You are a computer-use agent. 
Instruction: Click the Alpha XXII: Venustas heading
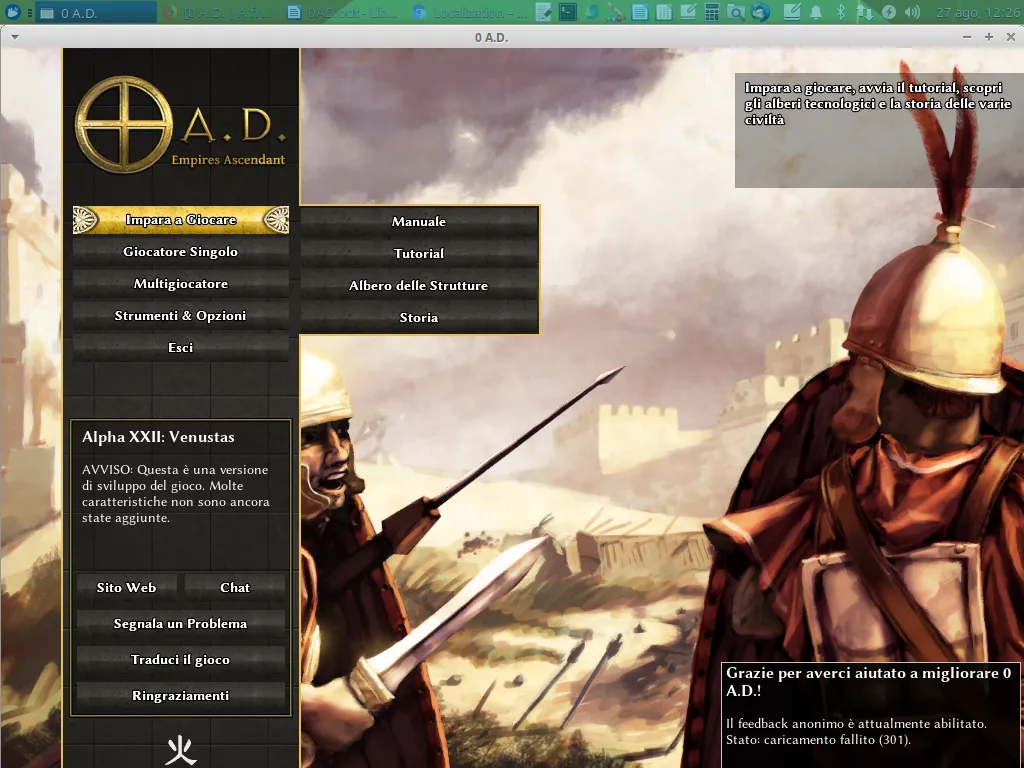[158, 437]
